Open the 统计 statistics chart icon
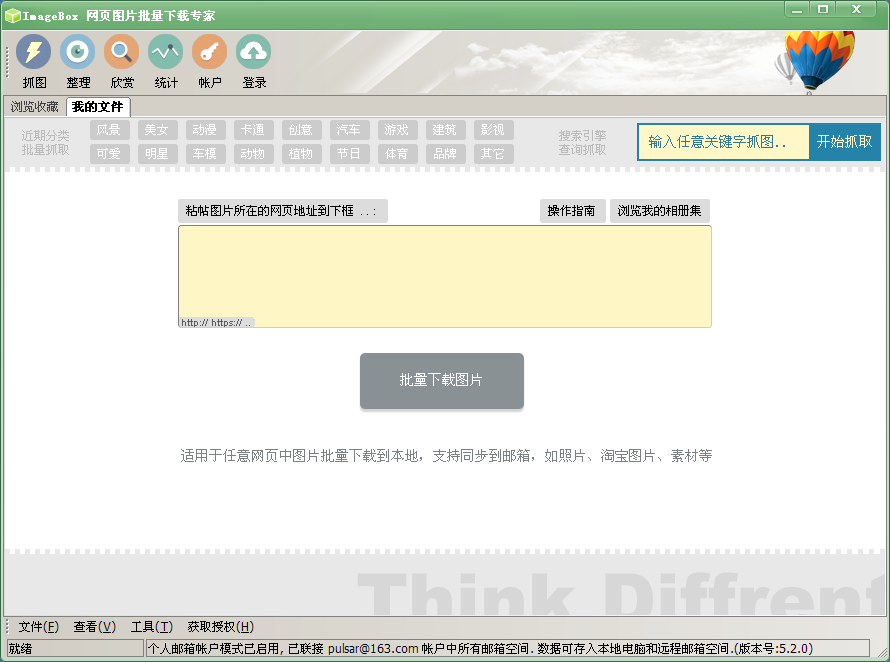Image resolution: width=890 pixels, height=662 pixels. (x=166, y=52)
